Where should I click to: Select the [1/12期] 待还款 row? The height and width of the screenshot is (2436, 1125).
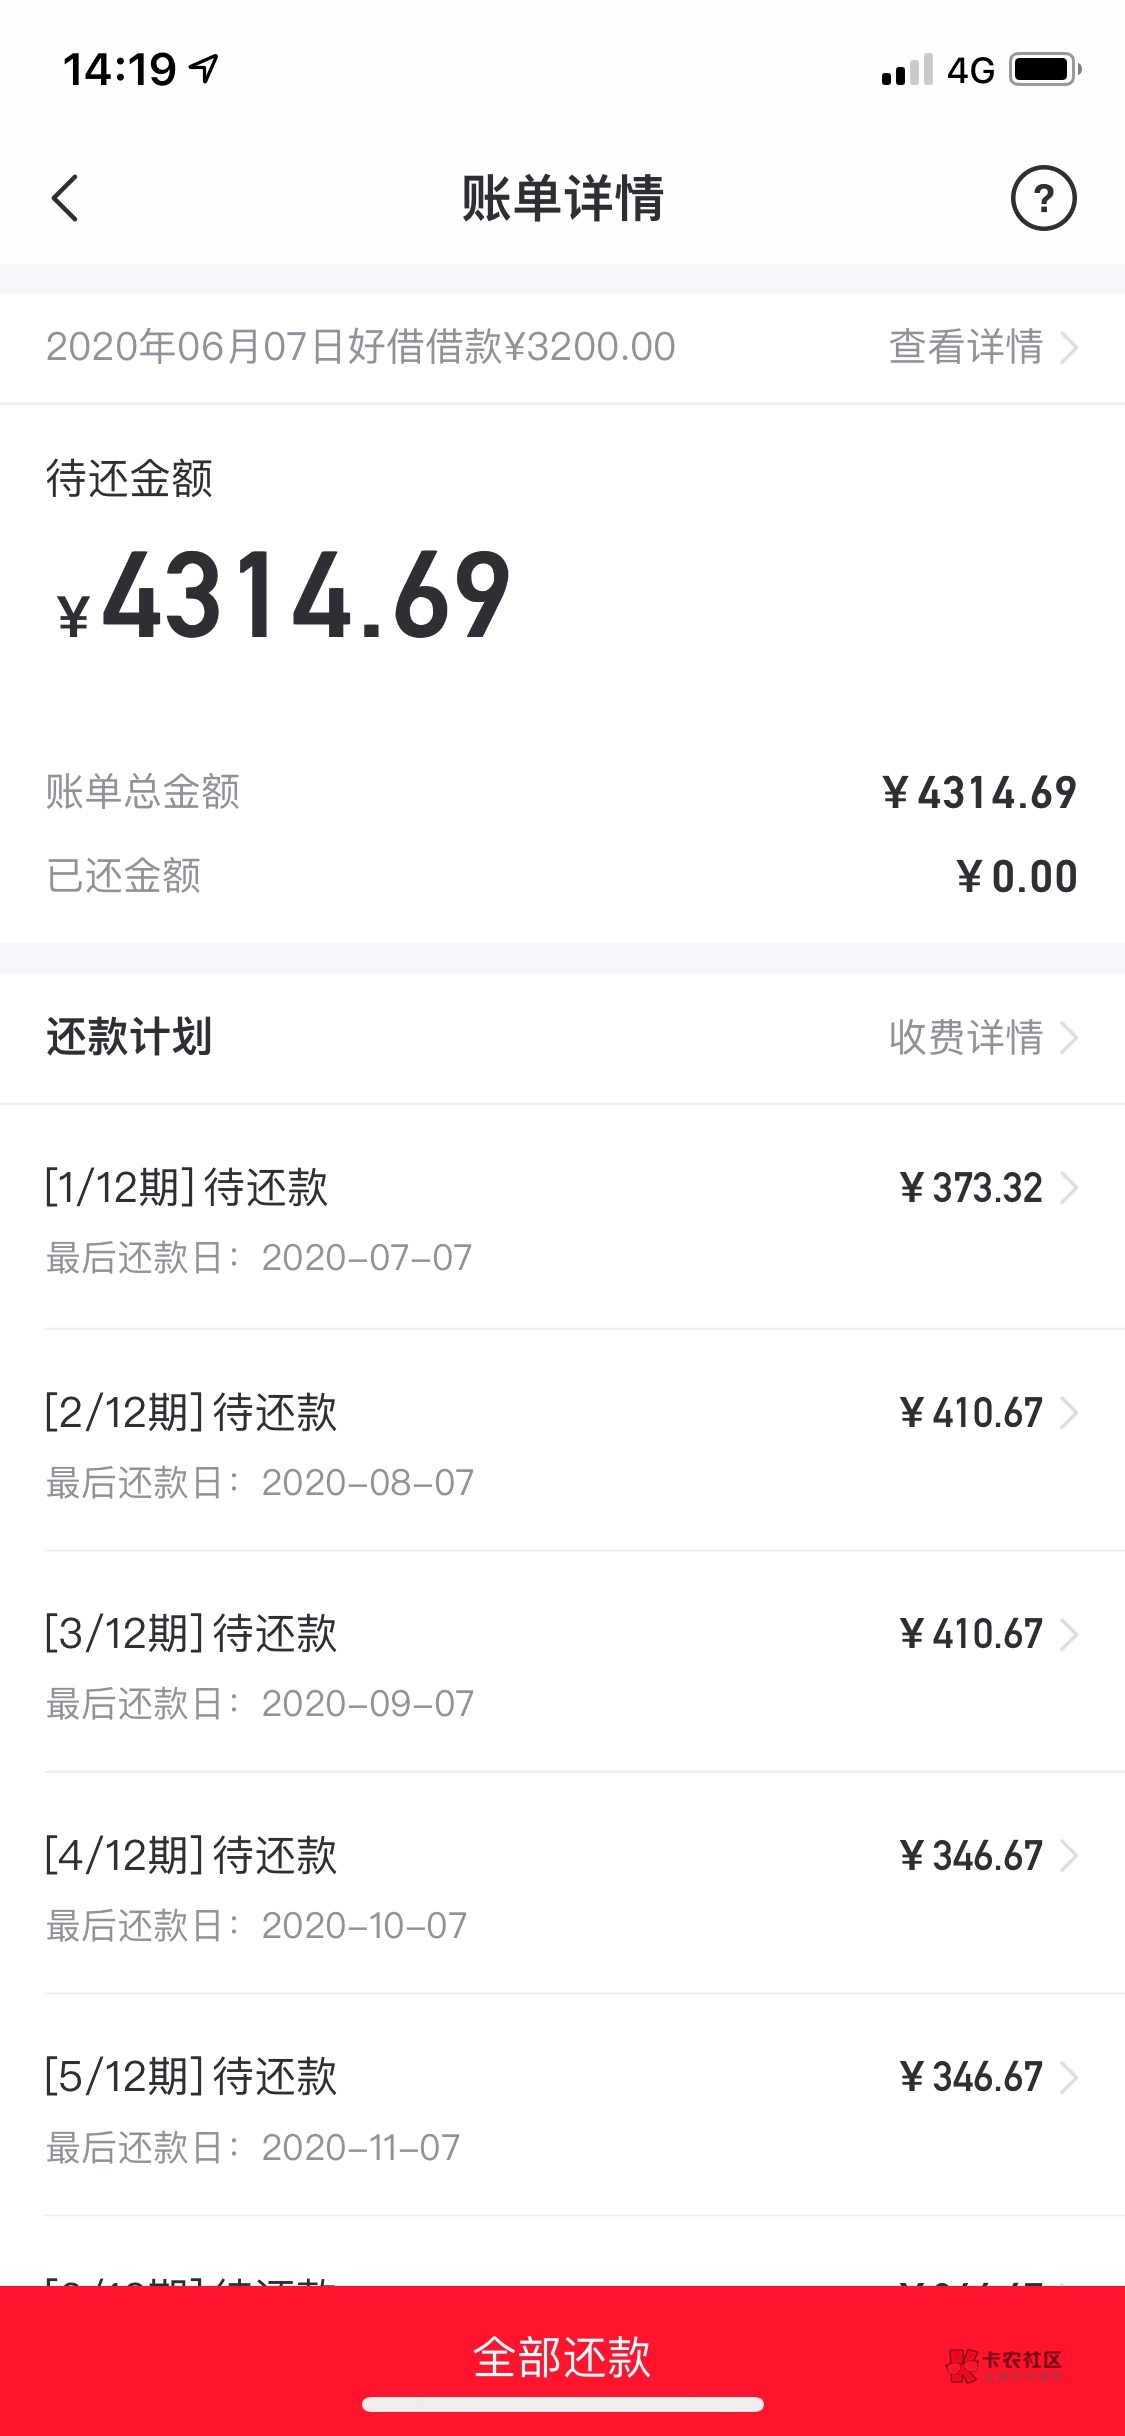[x=187, y=1188]
